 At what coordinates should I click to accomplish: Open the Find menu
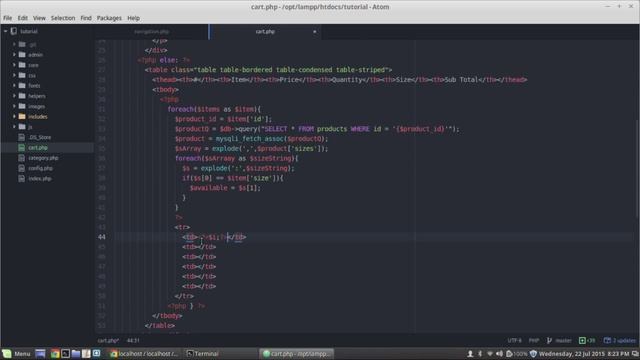tap(86, 18)
